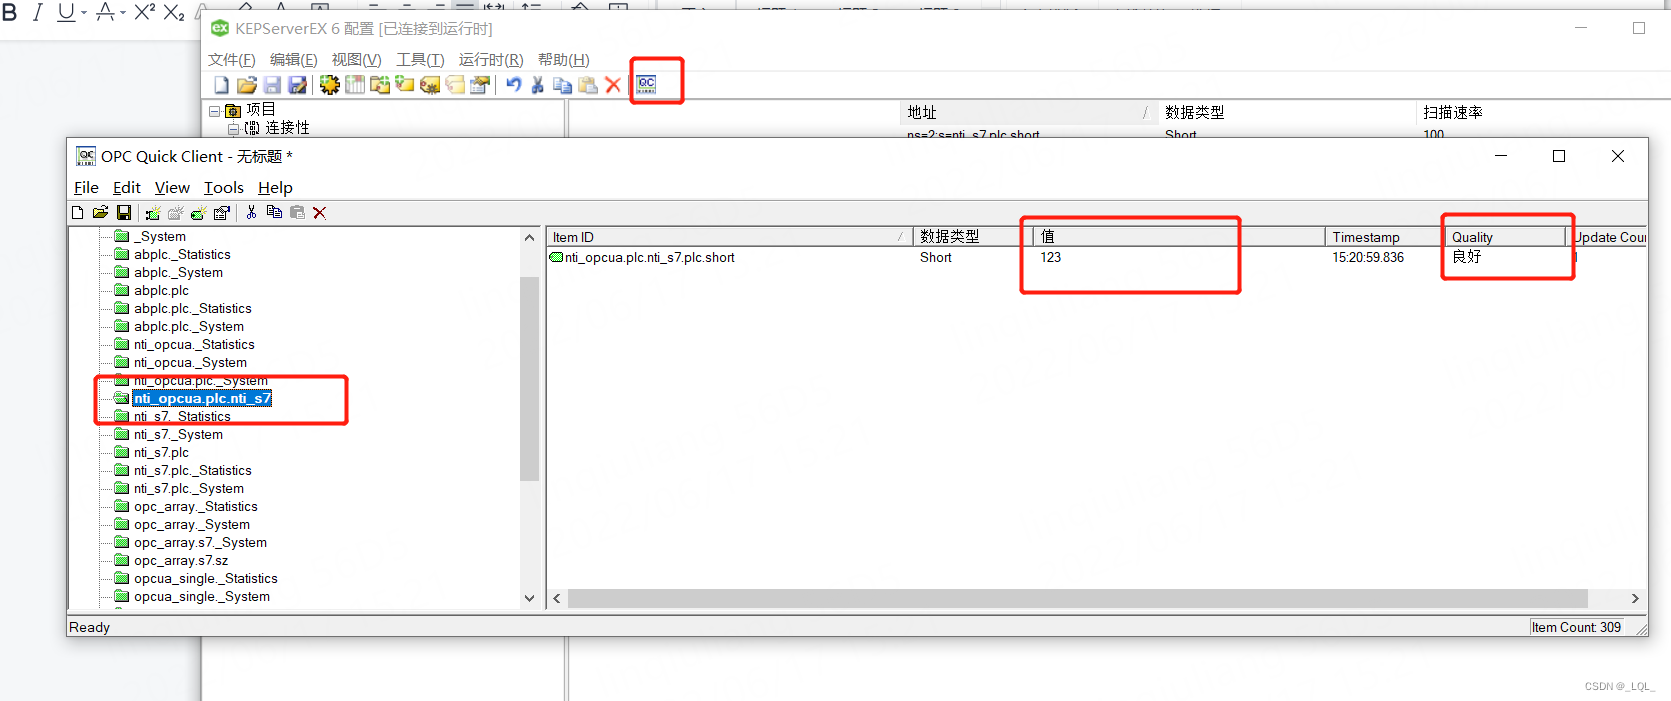1671x701 pixels.
Task: Click Save floppy icon in OPC Quick Client
Action: [124, 212]
